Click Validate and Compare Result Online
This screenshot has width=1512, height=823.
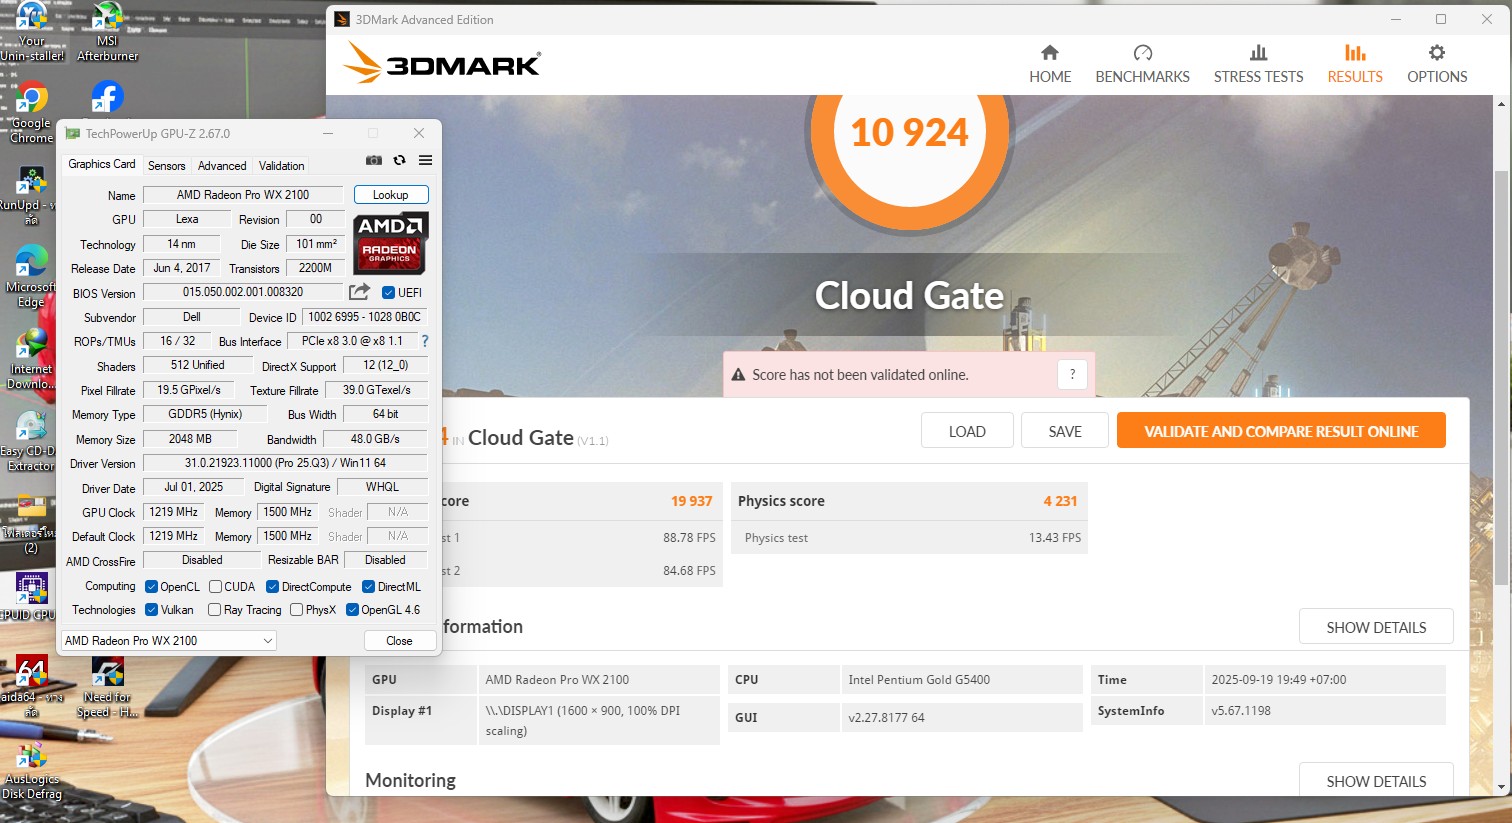pos(1280,431)
